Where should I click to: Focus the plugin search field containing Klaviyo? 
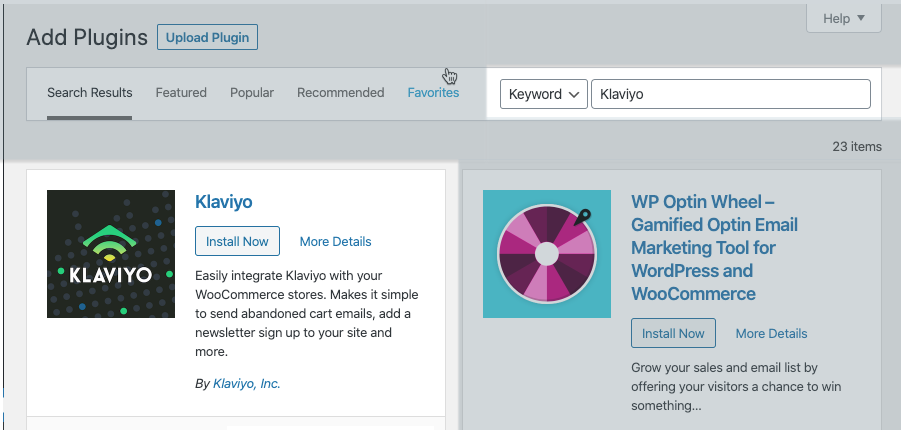pos(731,94)
